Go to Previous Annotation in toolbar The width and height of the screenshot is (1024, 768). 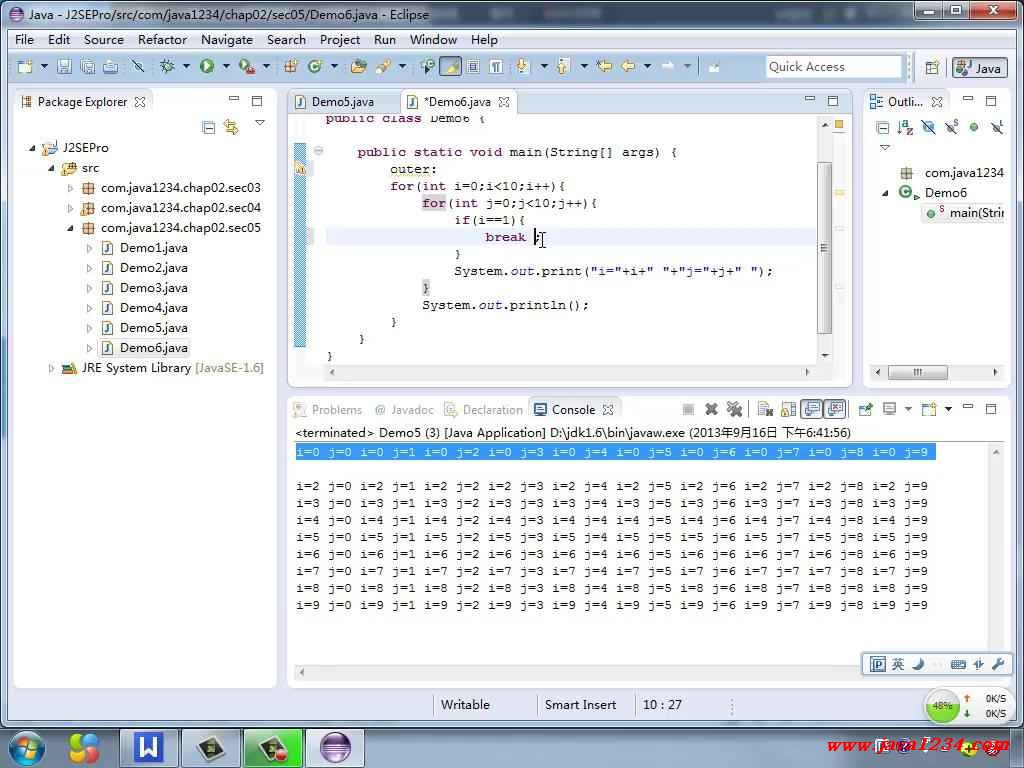coord(563,66)
